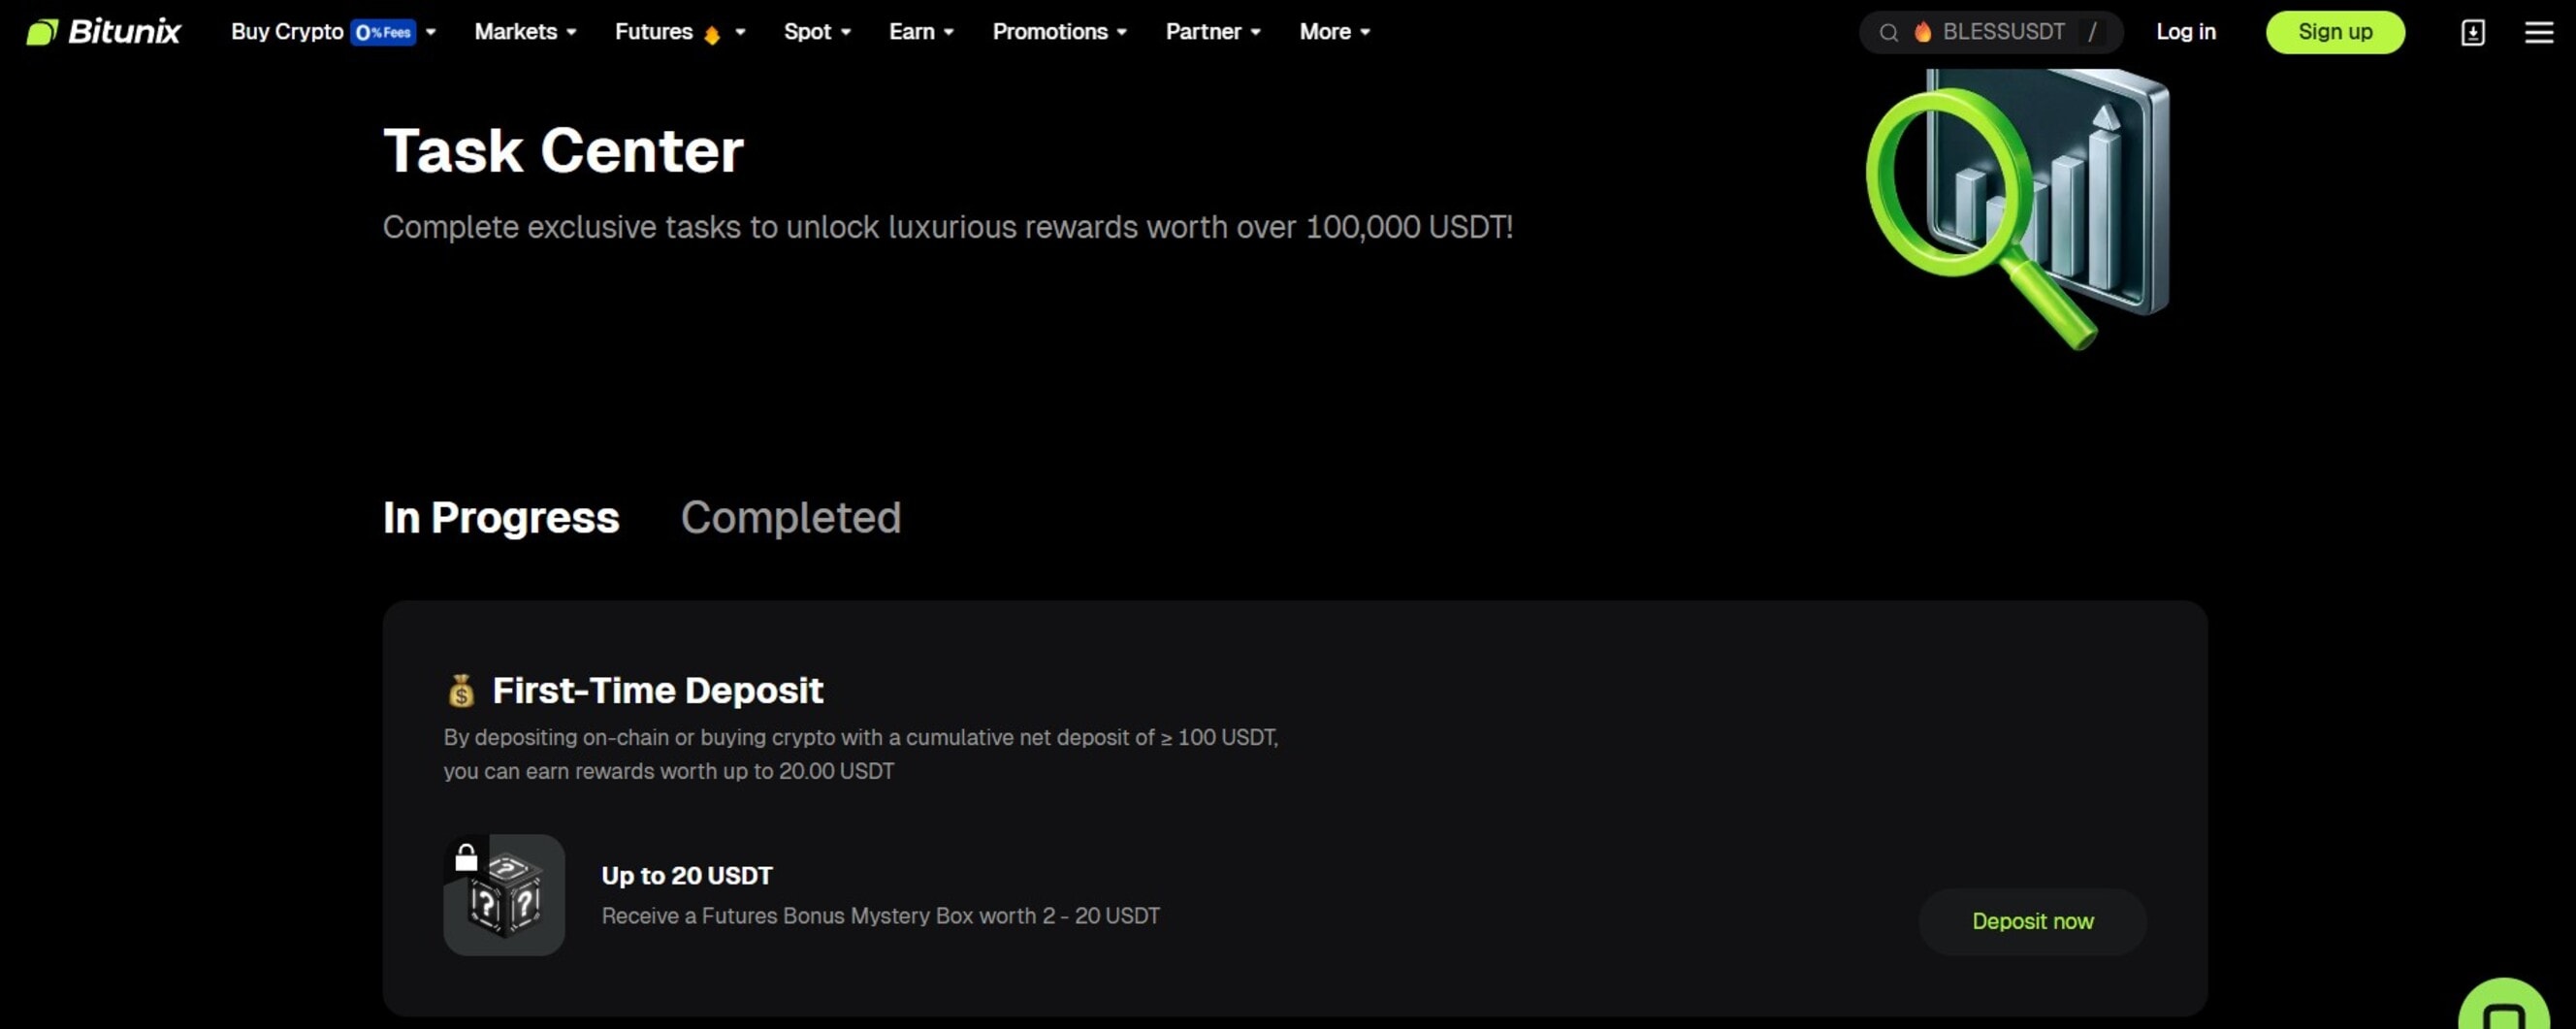Click the money bag icon beside First-Time Deposit

[x=461, y=690]
